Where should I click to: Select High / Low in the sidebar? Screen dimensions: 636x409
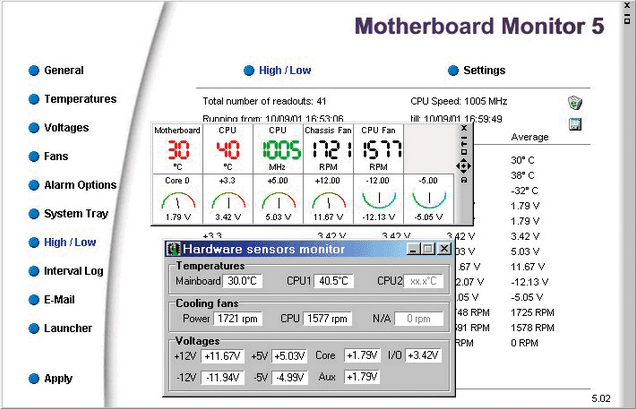(x=62, y=243)
